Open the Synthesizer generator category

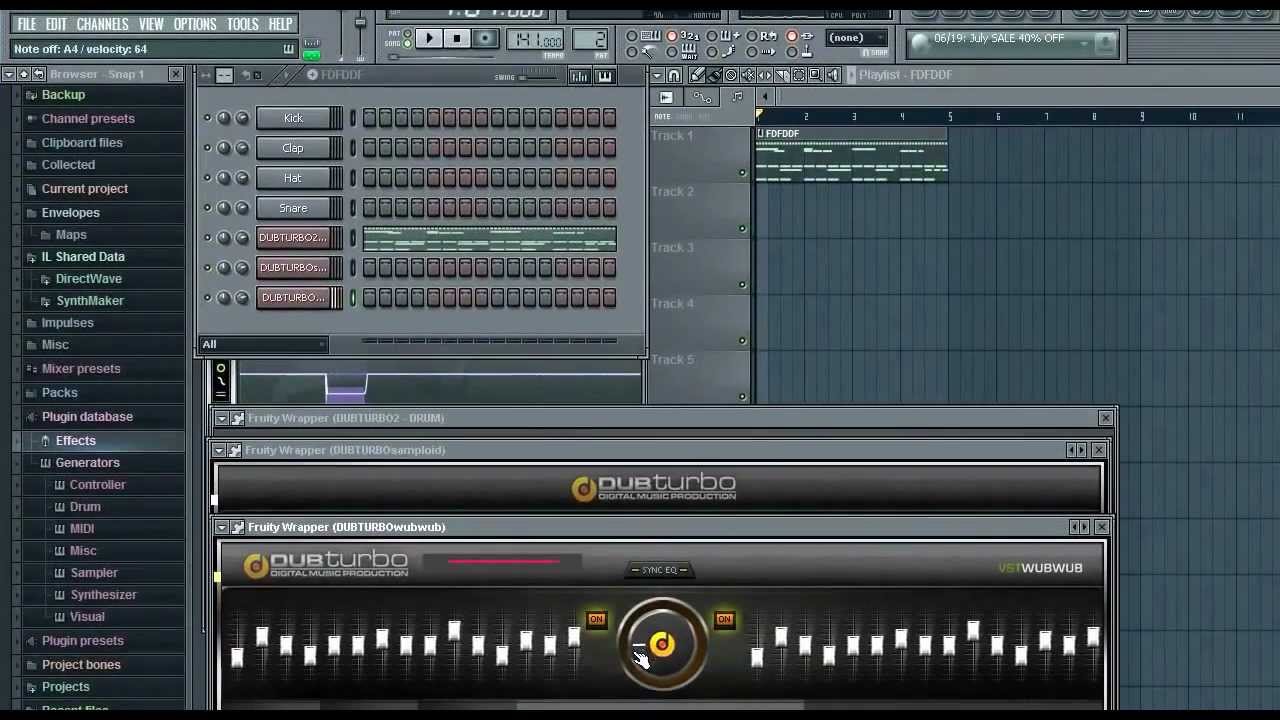(103, 595)
